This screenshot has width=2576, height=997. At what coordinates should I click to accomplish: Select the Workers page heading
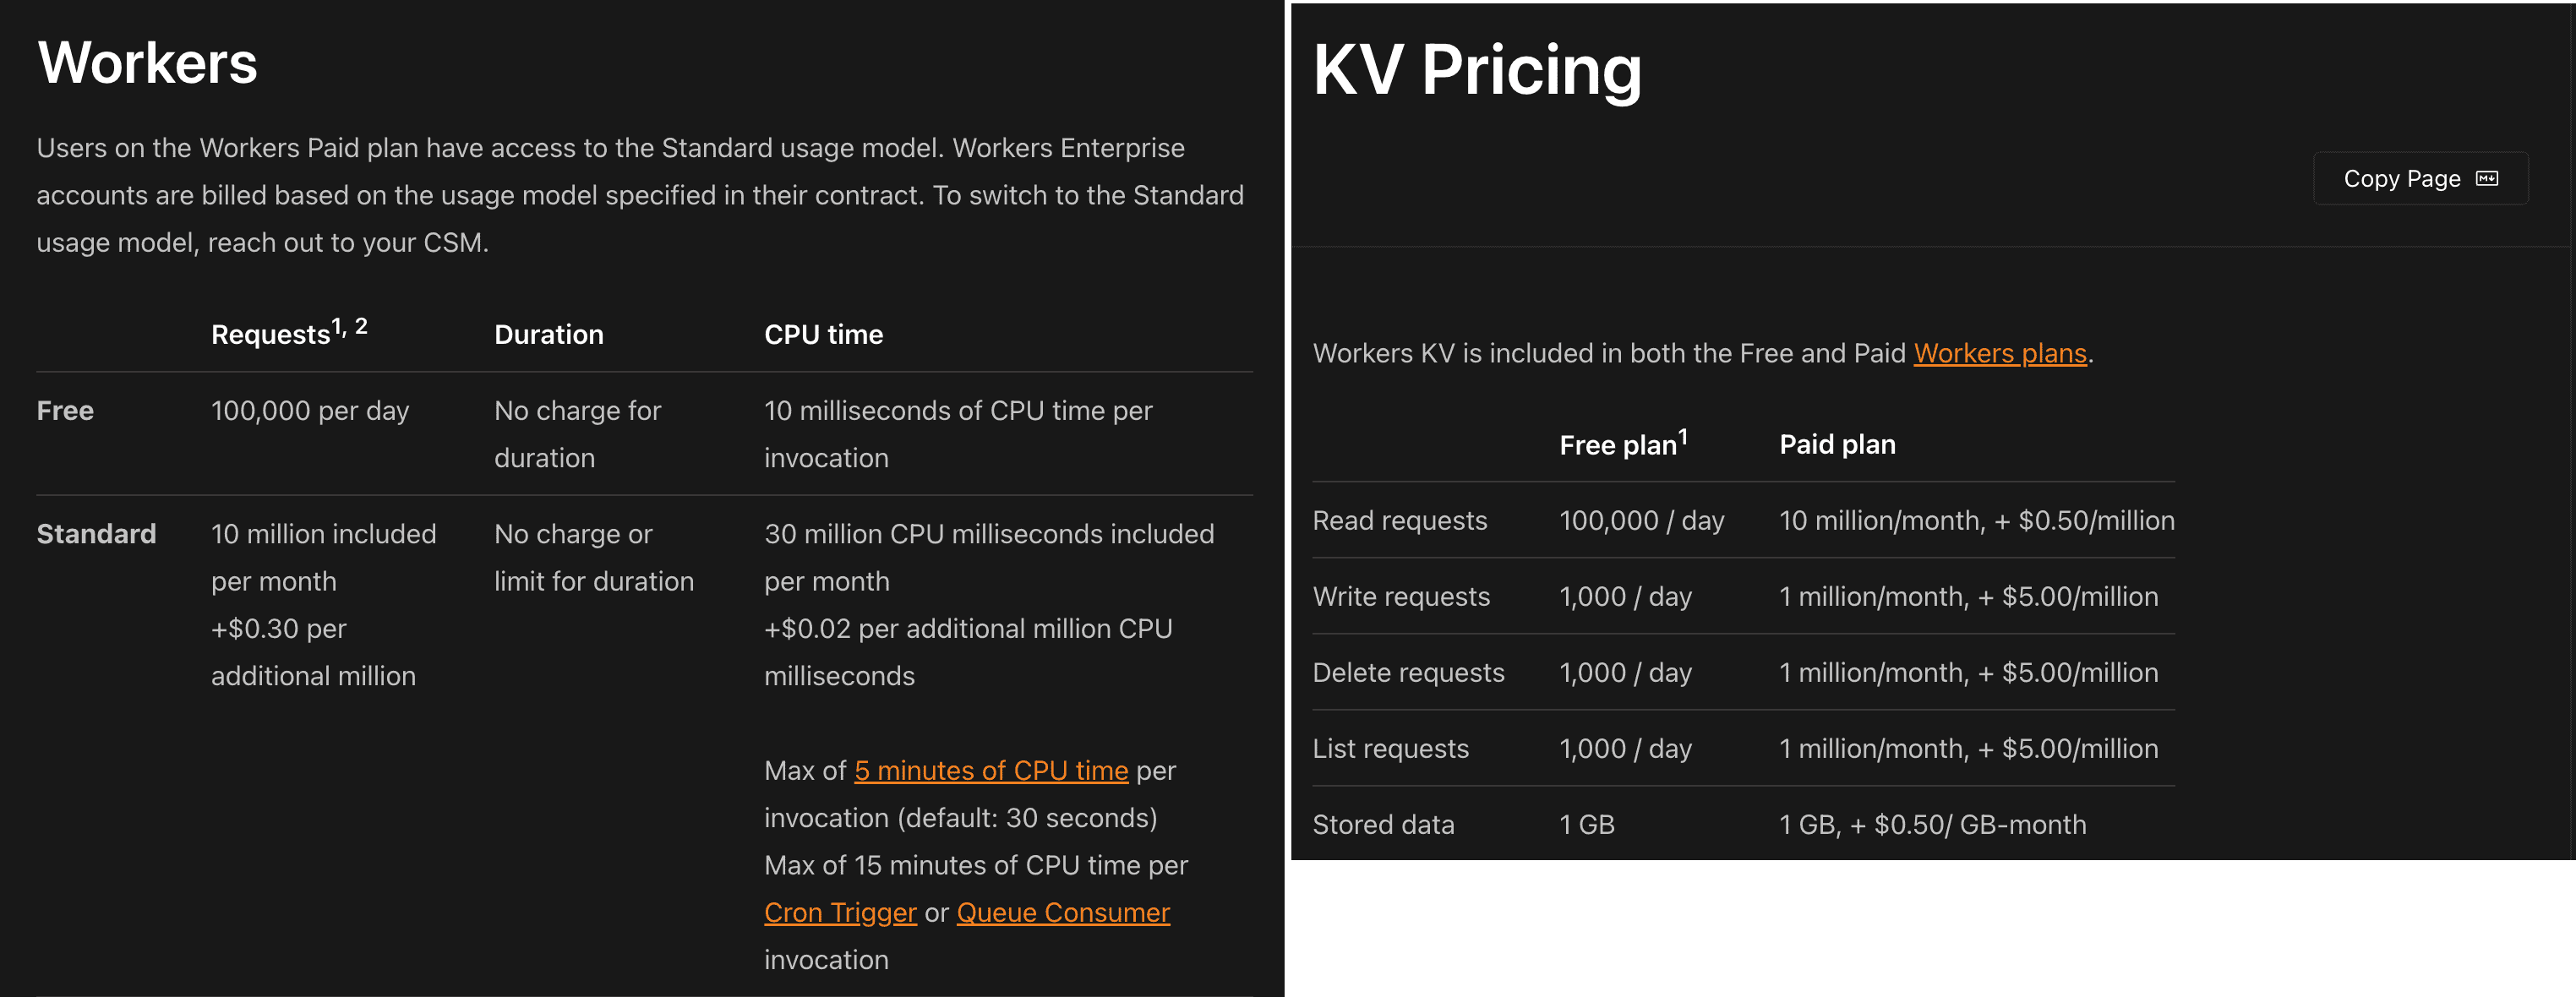[146, 63]
